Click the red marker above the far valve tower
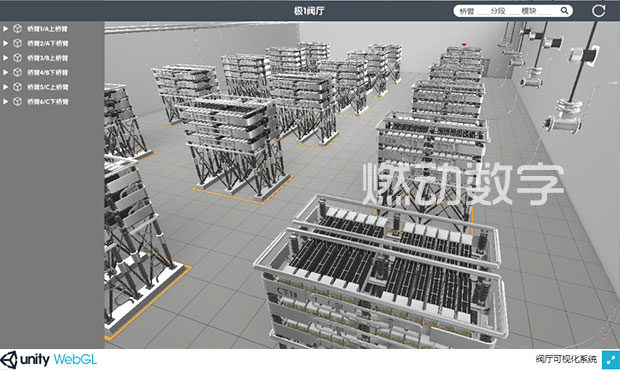Viewport: 620px width, 370px height. tap(464, 45)
